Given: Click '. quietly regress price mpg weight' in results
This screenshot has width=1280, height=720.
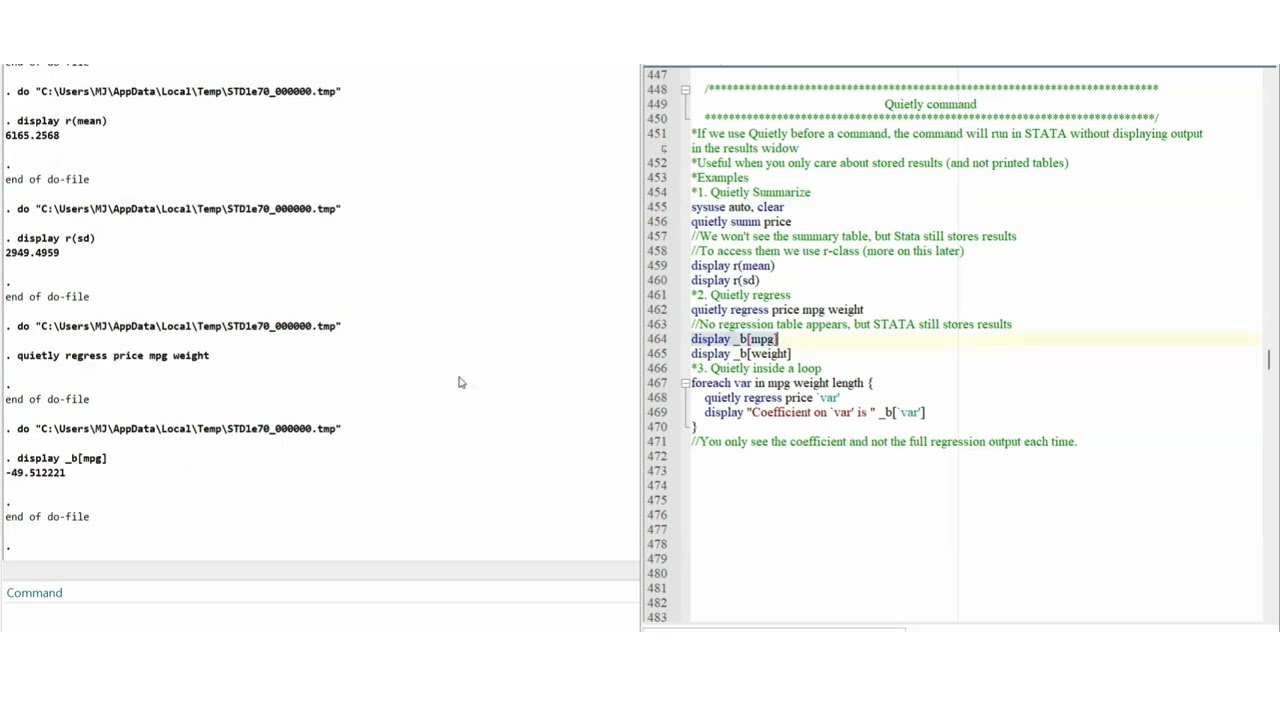Looking at the screenshot, I should [107, 356].
